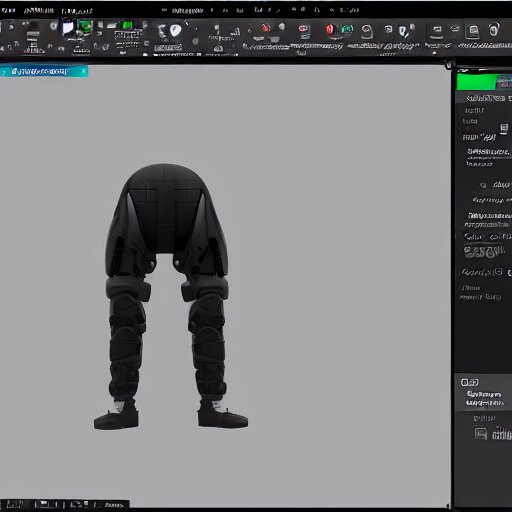The width and height of the screenshot is (512, 512).
Task: Select the white-blue square icon in the ribbon
Action: 68,27
